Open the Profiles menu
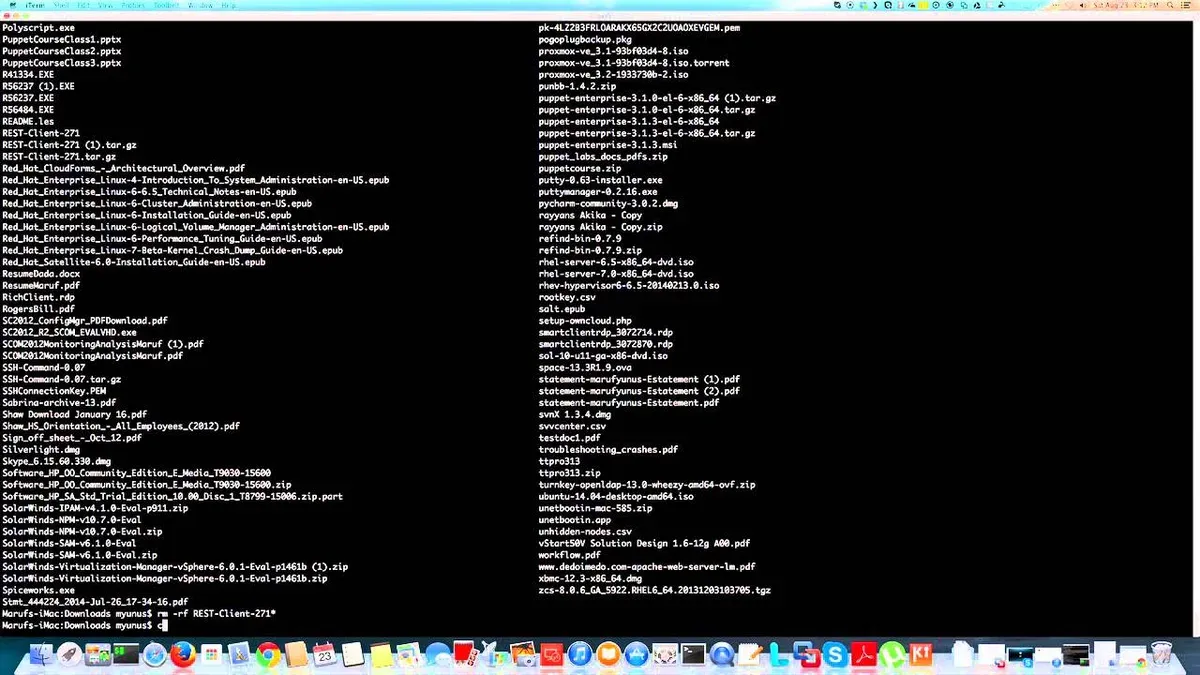 click(x=133, y=5)
